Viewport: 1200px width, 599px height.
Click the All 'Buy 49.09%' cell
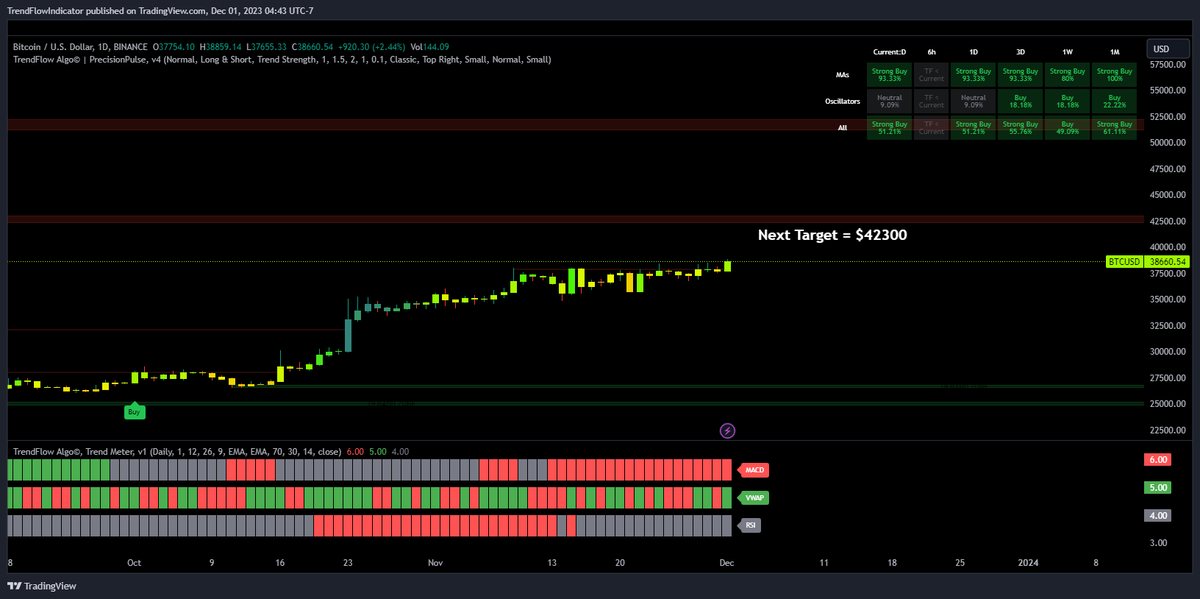(1067, 128)
